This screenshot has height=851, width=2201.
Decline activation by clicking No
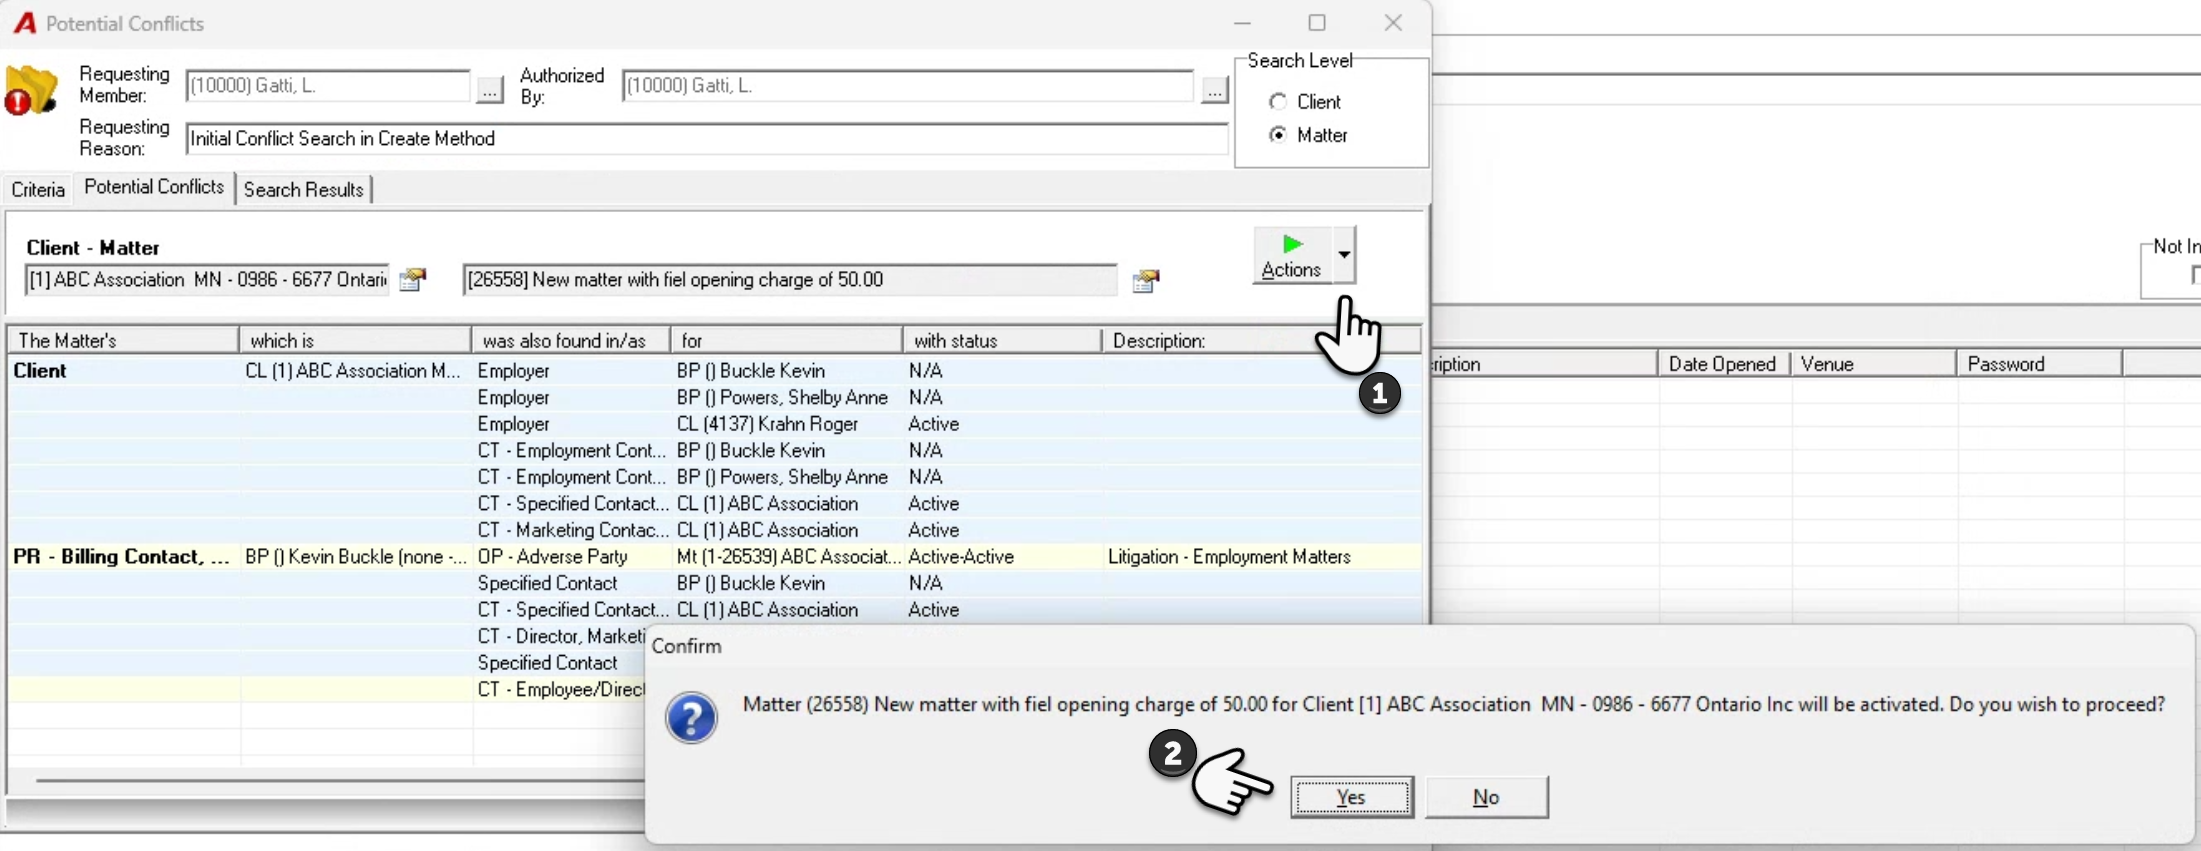click(x=1486, y=797)
